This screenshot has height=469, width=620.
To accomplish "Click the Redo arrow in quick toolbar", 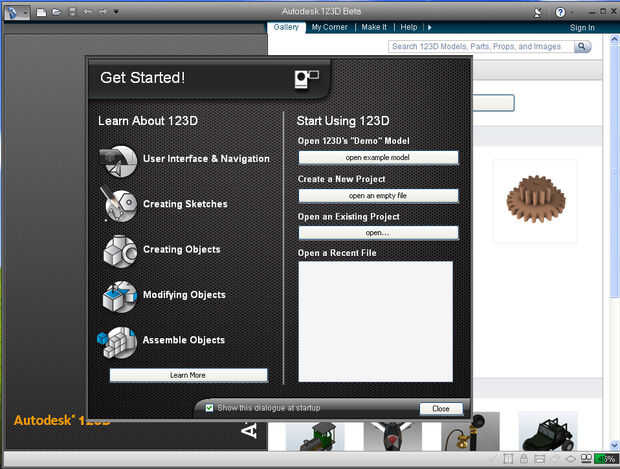I will pyautogui.click(x=102, y=12).
